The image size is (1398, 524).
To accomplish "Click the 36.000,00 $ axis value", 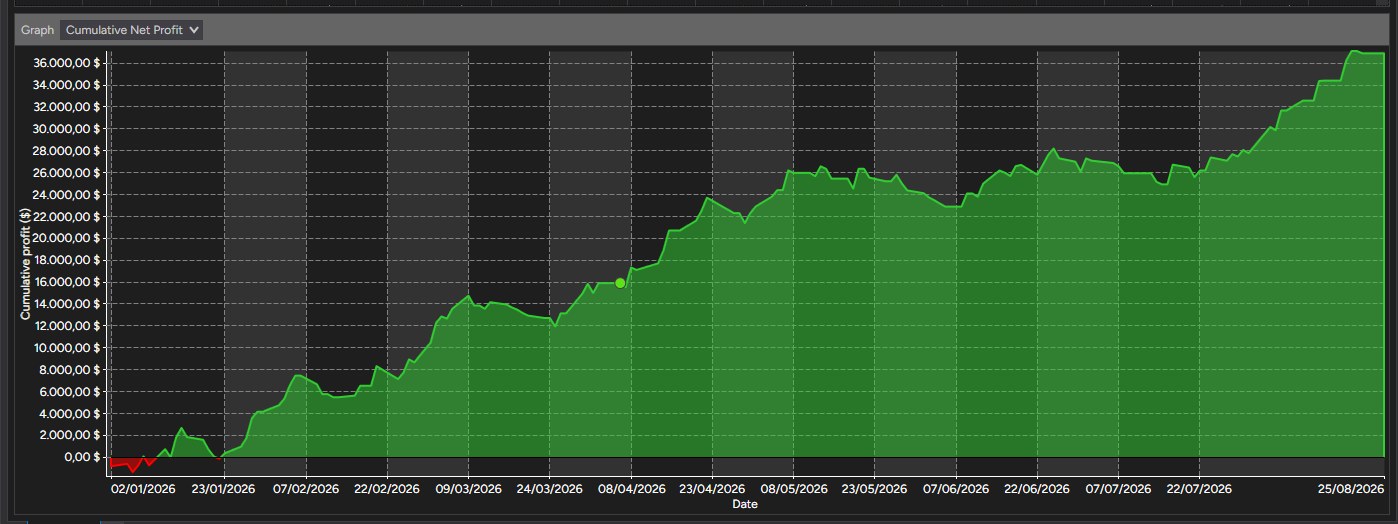I will (x=68, y=63).
